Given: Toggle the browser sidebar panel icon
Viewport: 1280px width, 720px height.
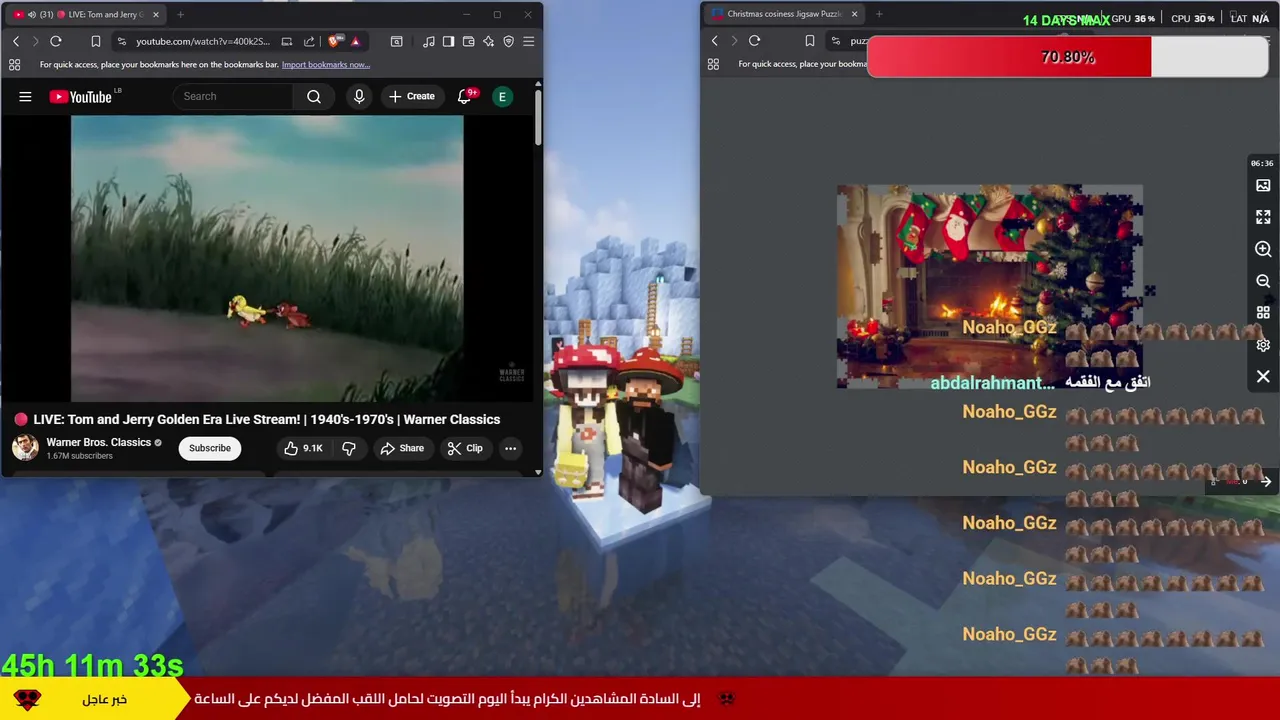Looking at the screenshot, I should pos(448,41).
